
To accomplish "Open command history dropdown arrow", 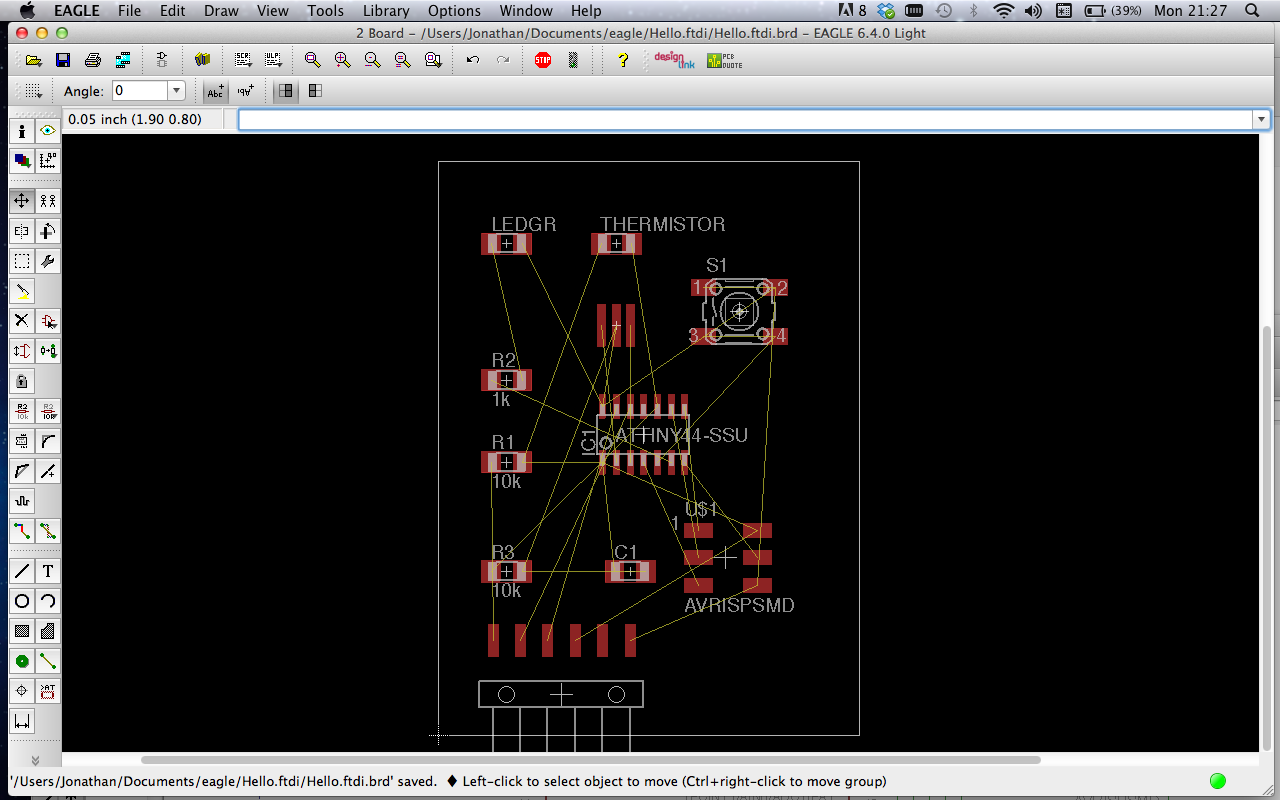I will click(1261, 119).
